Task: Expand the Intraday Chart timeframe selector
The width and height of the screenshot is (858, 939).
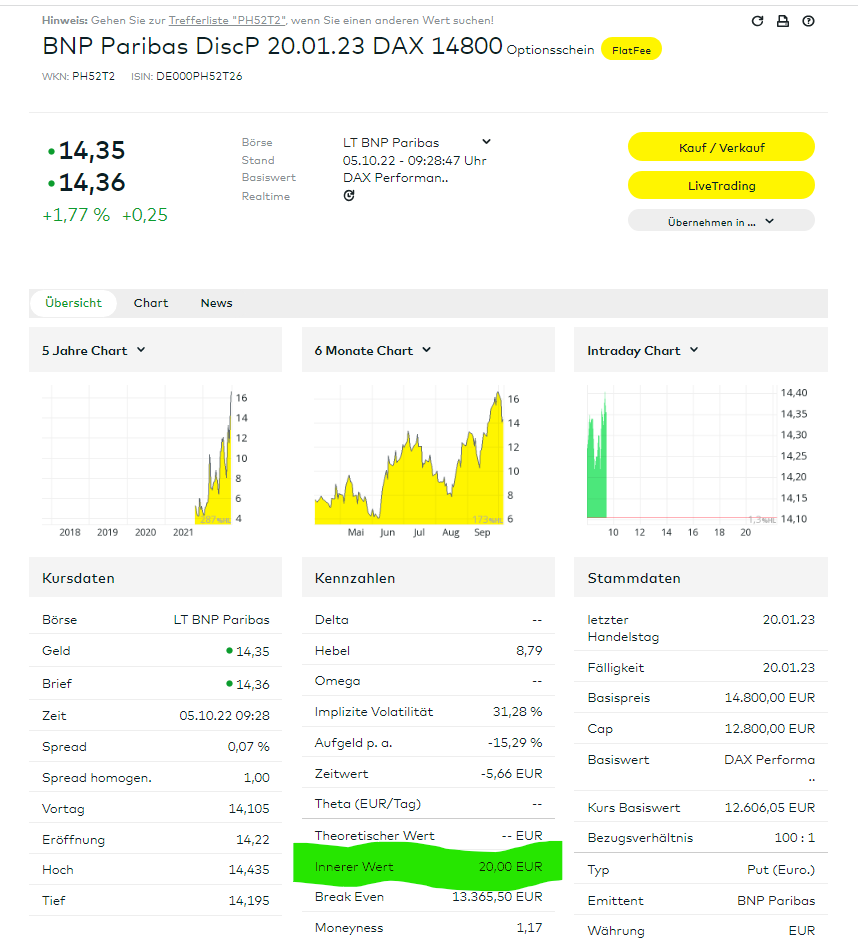Action: [x=694, y=350]
